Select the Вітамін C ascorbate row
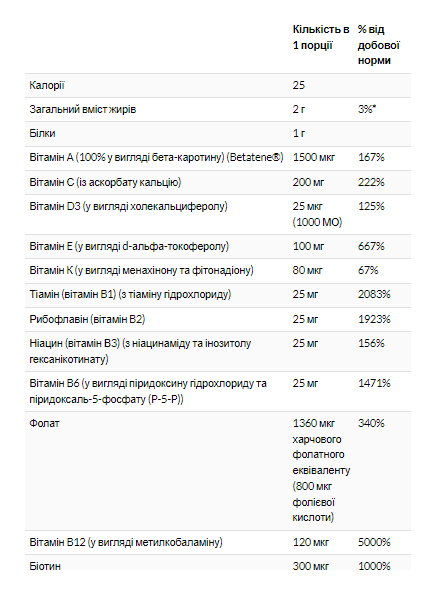Viewport: 436px width, 595px height. tap(218, 182)
